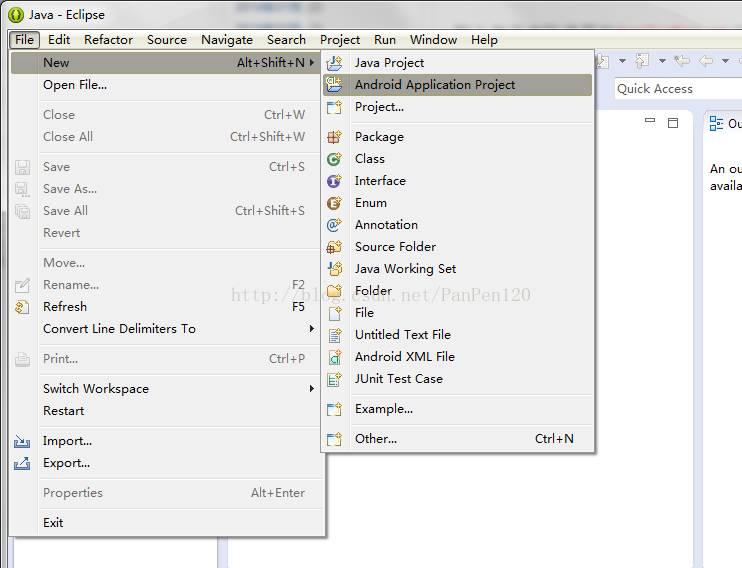This screenshot has height=568, width=742.
Task: Select Restart in File menu
Action: coord(166,411)
